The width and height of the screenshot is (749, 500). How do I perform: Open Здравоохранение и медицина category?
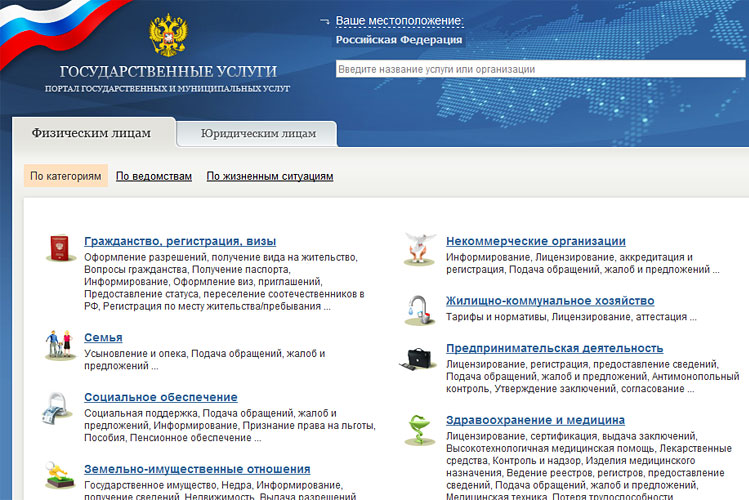[535, 420]
